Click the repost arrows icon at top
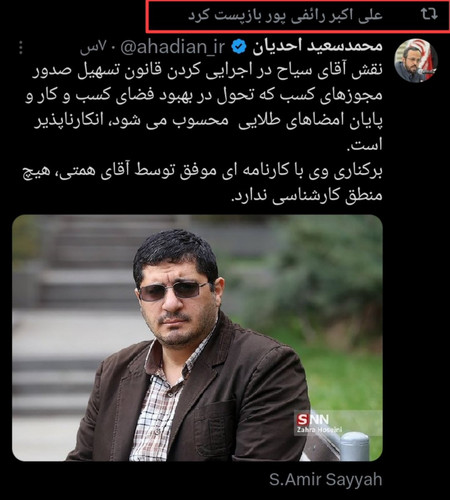The width and height of the screenshot is (450, 500). [429, 14]
